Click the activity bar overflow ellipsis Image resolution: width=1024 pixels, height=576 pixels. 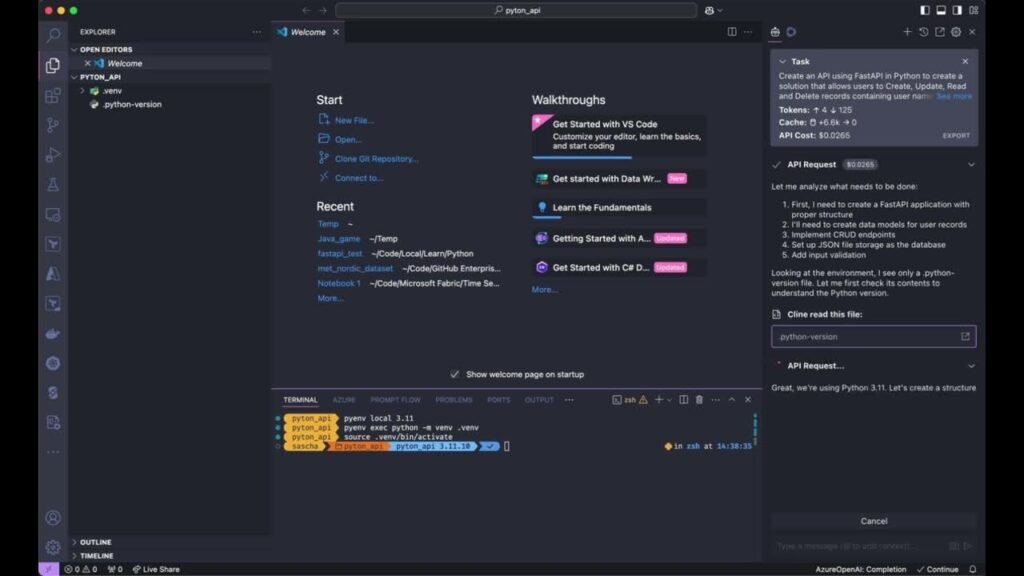coord(53,452)
